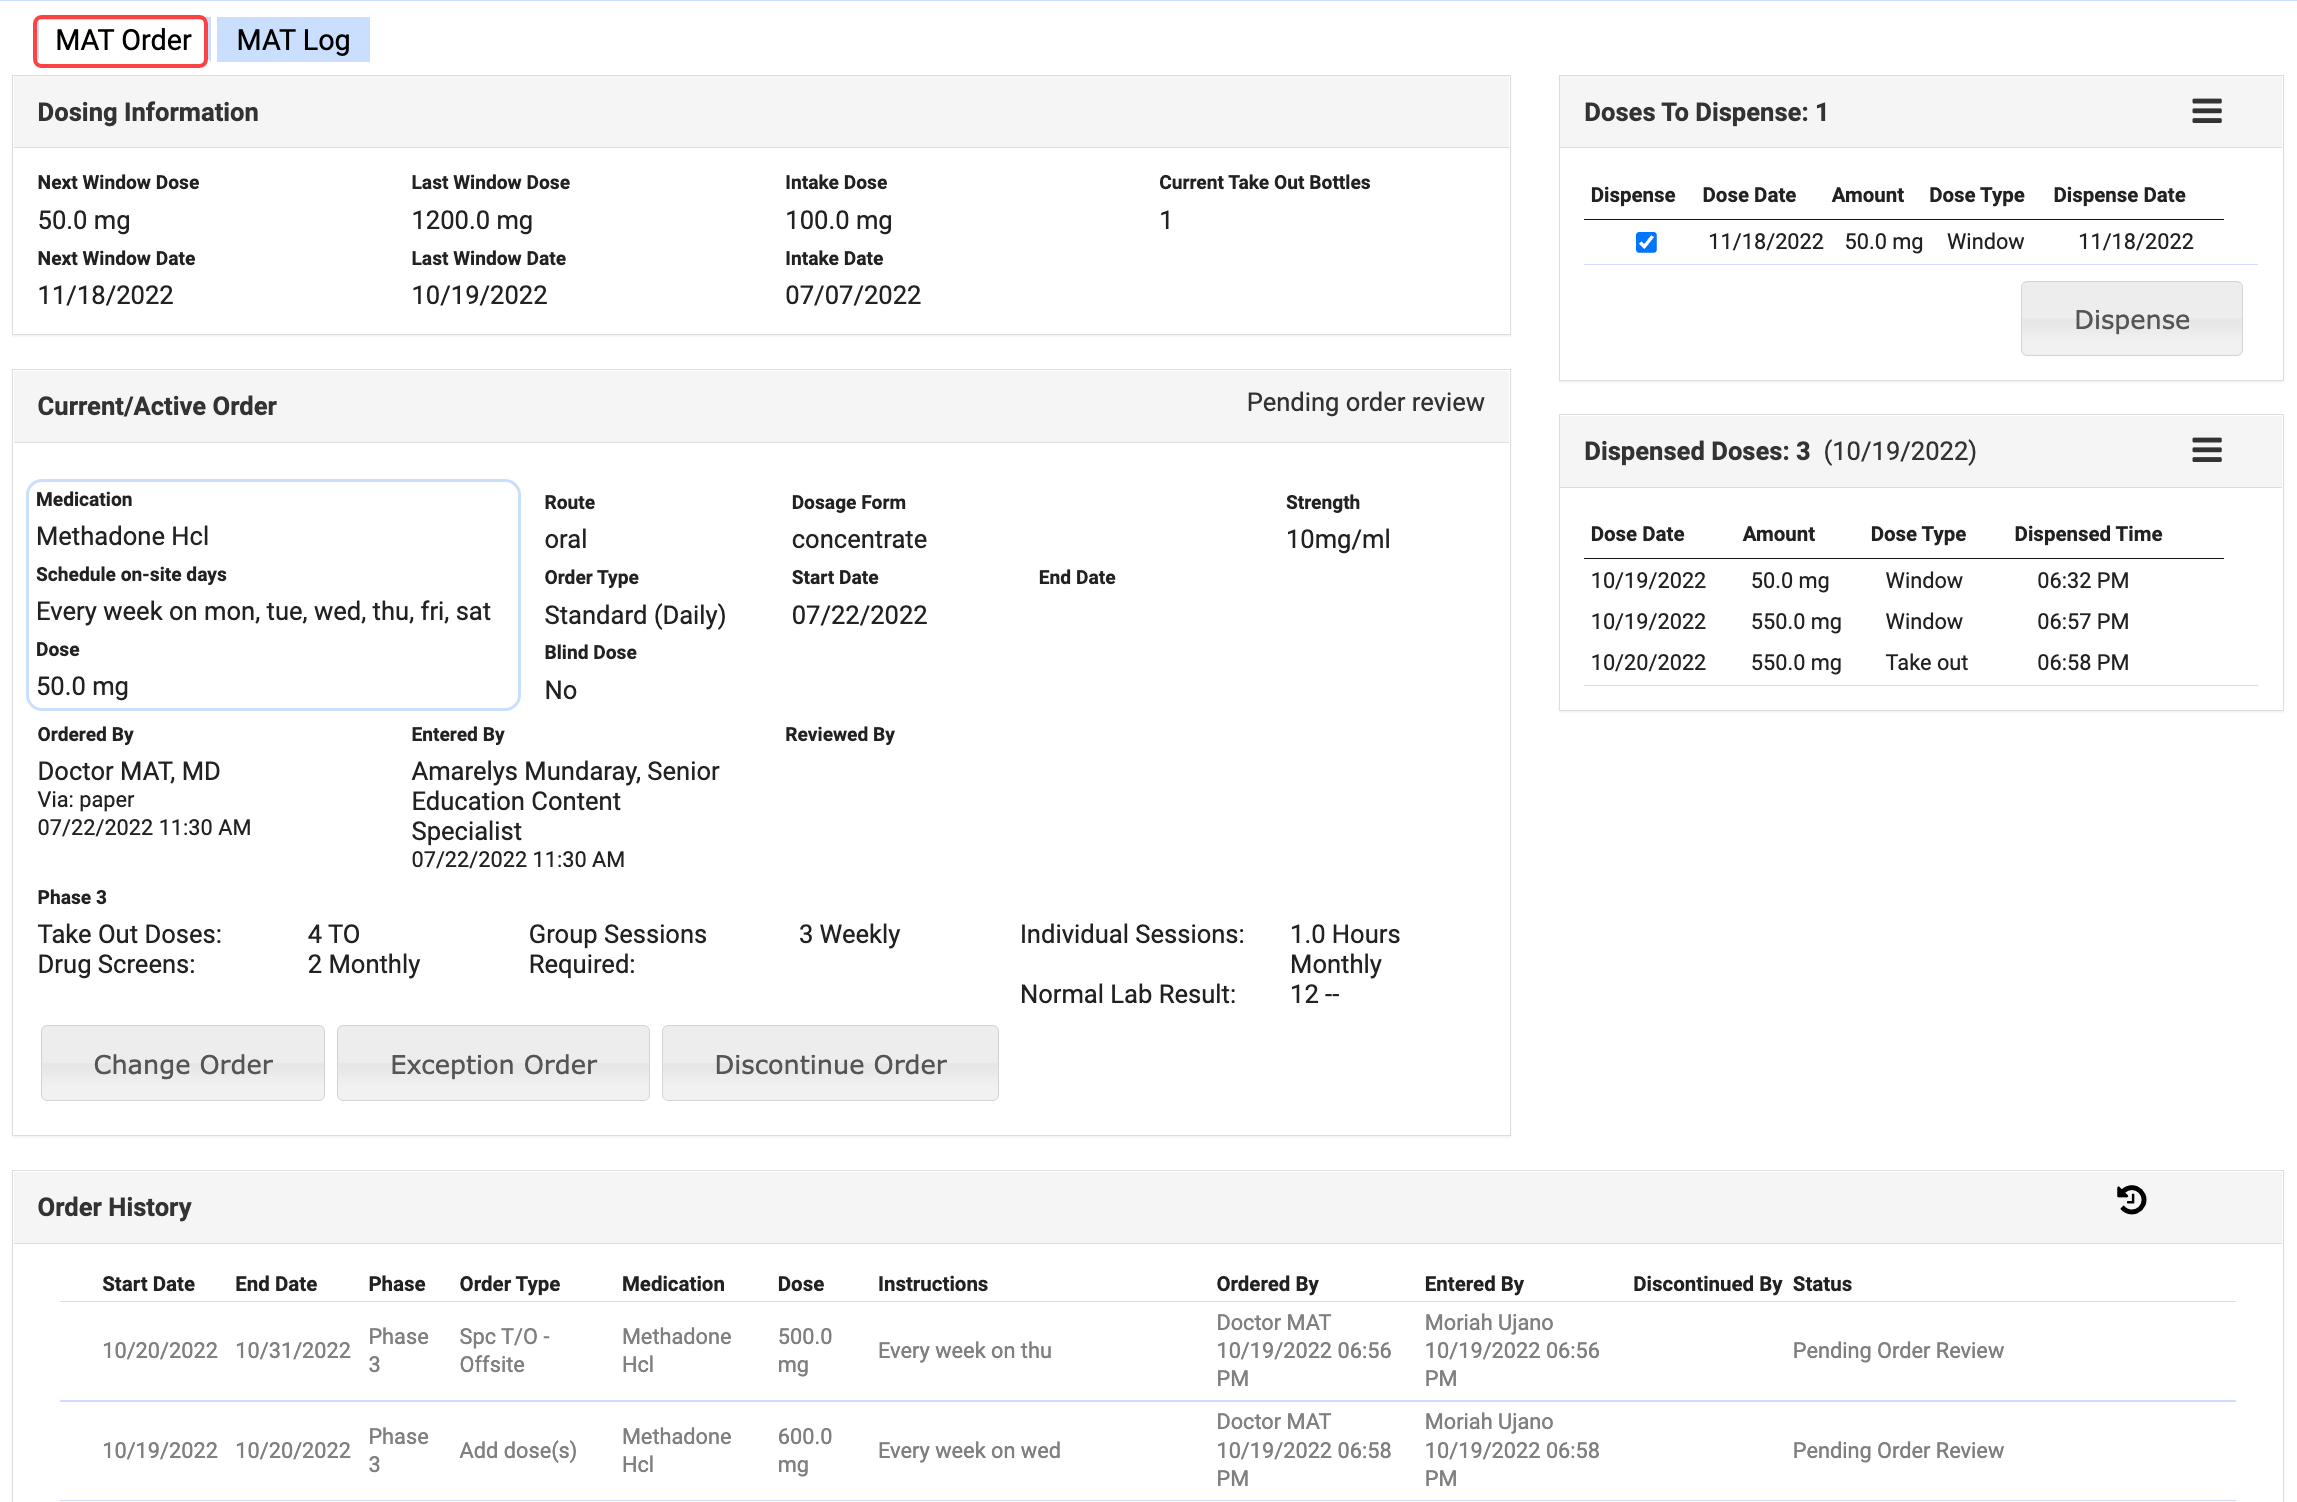
Task: Select the MAT Order tab
Action: pos(122,40)
